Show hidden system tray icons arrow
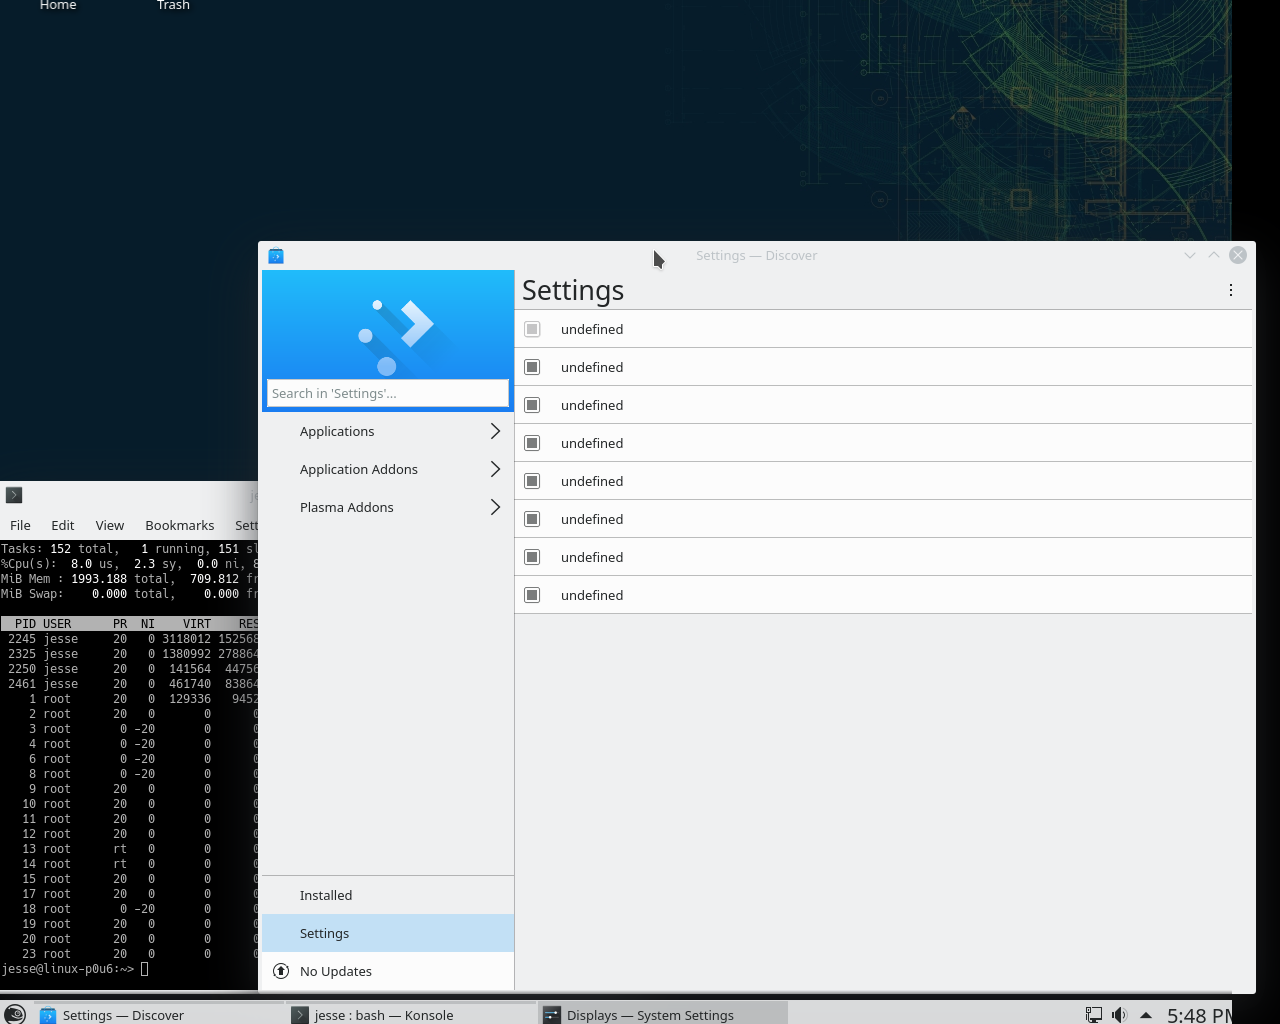Image resolution: width=1280 pixels, height=1024 pixels. [x=1146, y=1015]
